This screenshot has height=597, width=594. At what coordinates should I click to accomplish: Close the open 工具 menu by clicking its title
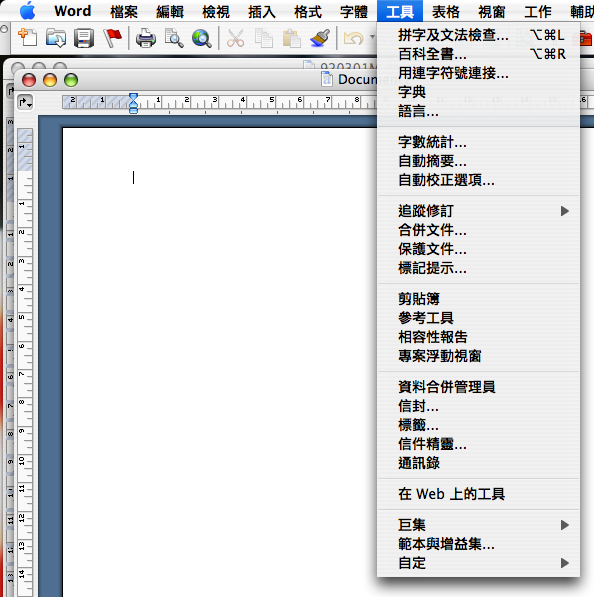[400, 11]
